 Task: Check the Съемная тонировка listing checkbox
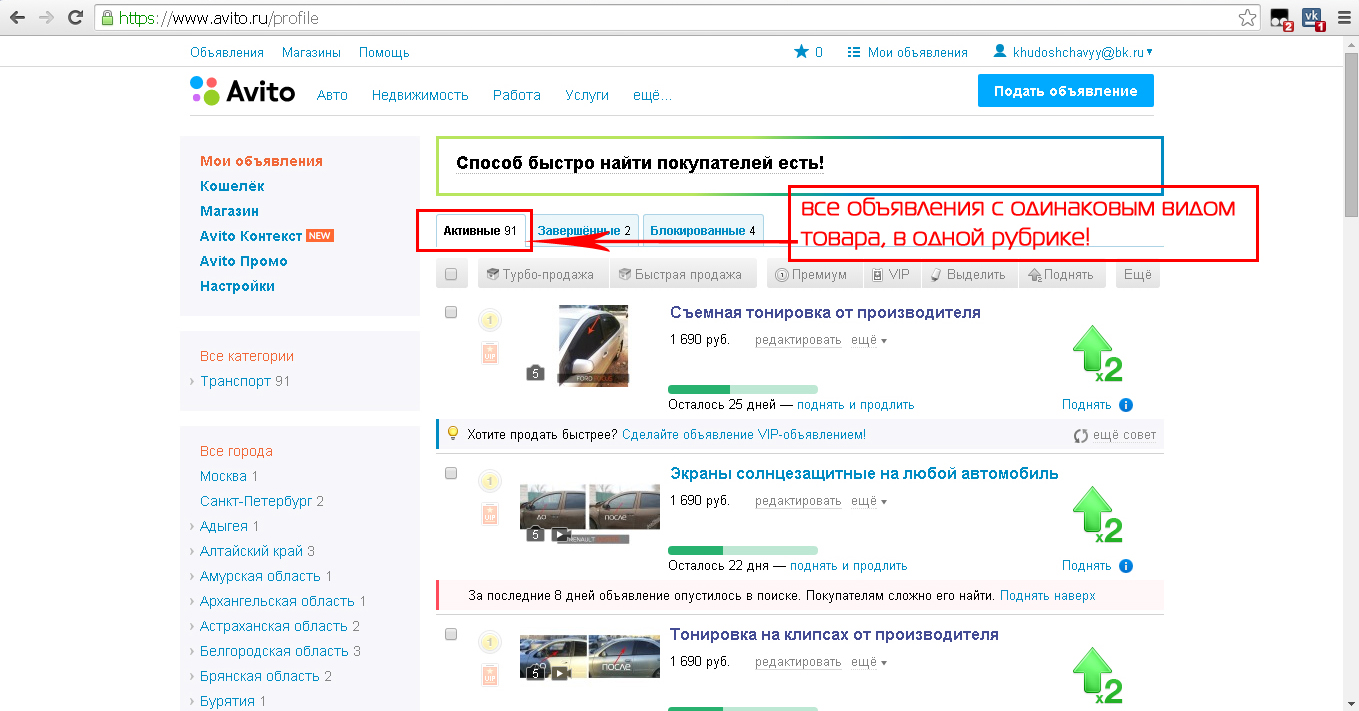click(451, 313)
